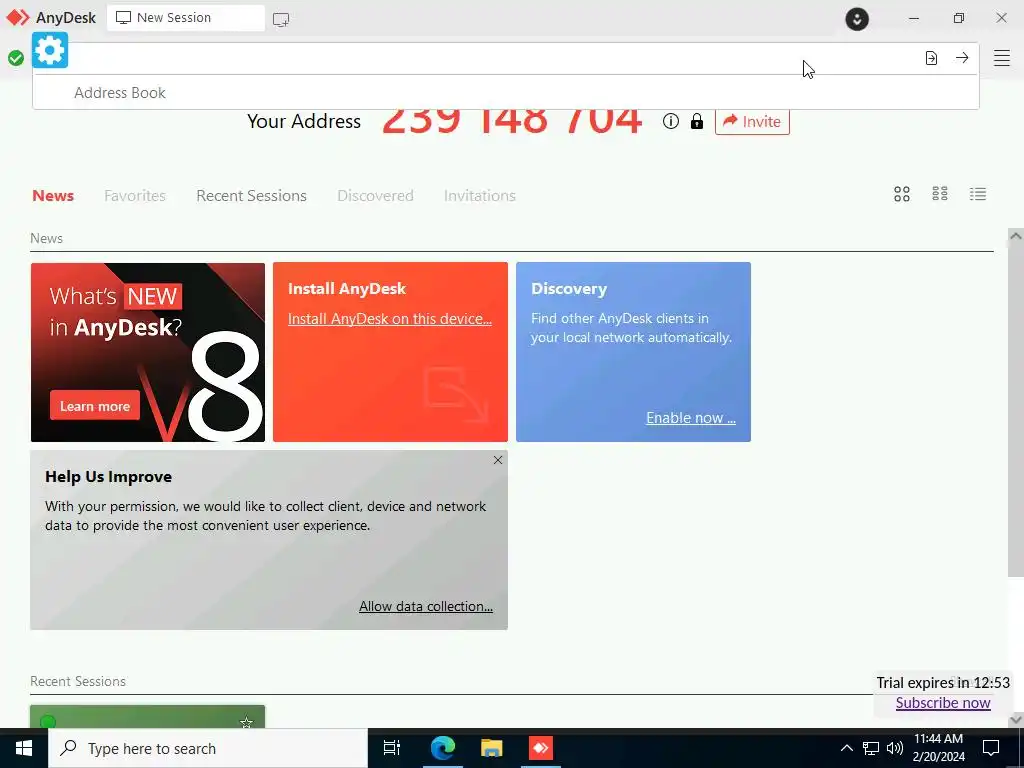Click the scrollbar down arrow
Screen dimensions: 1024x768
click(1015, 719)
